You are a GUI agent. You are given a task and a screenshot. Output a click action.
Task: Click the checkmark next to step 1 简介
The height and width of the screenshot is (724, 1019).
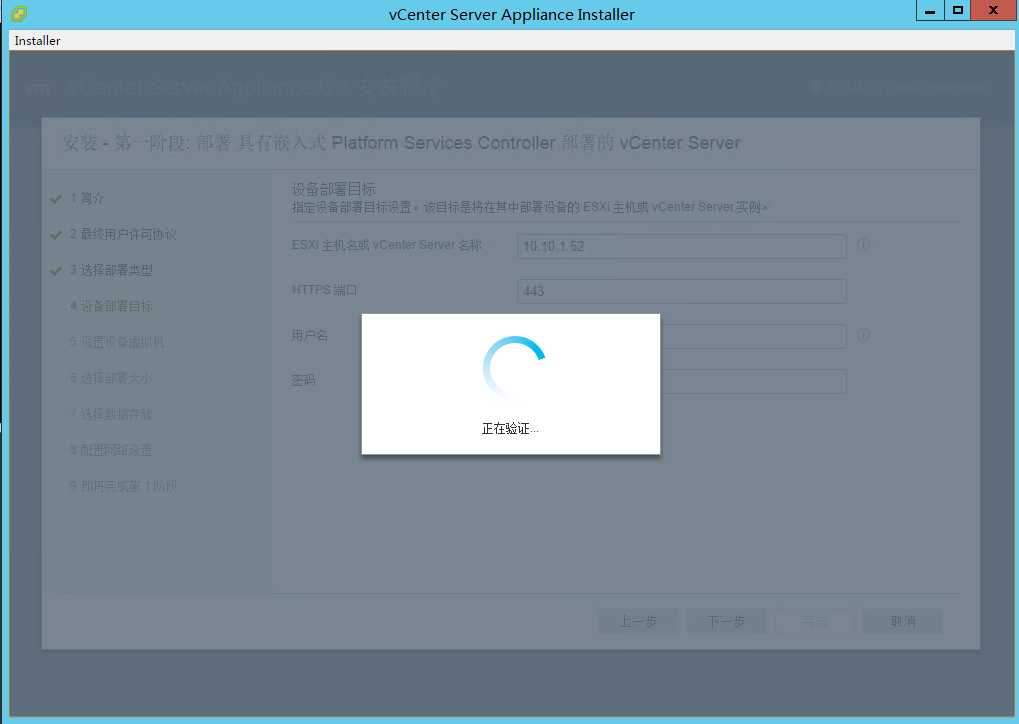click(56, 199)
